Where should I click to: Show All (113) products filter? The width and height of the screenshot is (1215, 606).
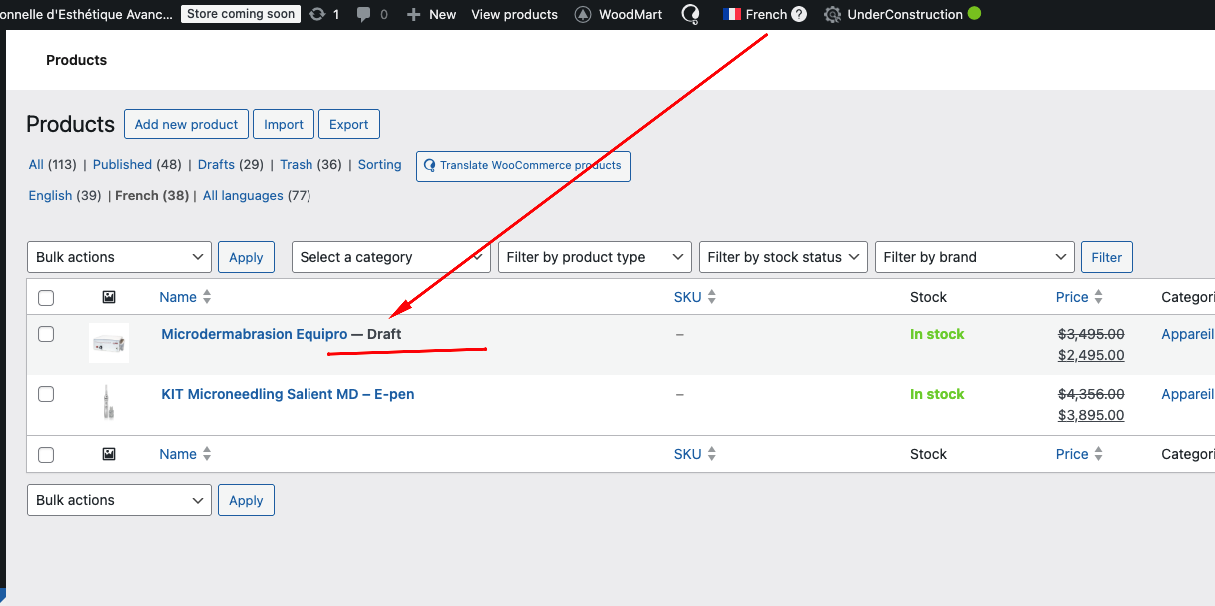pos(53,164)
